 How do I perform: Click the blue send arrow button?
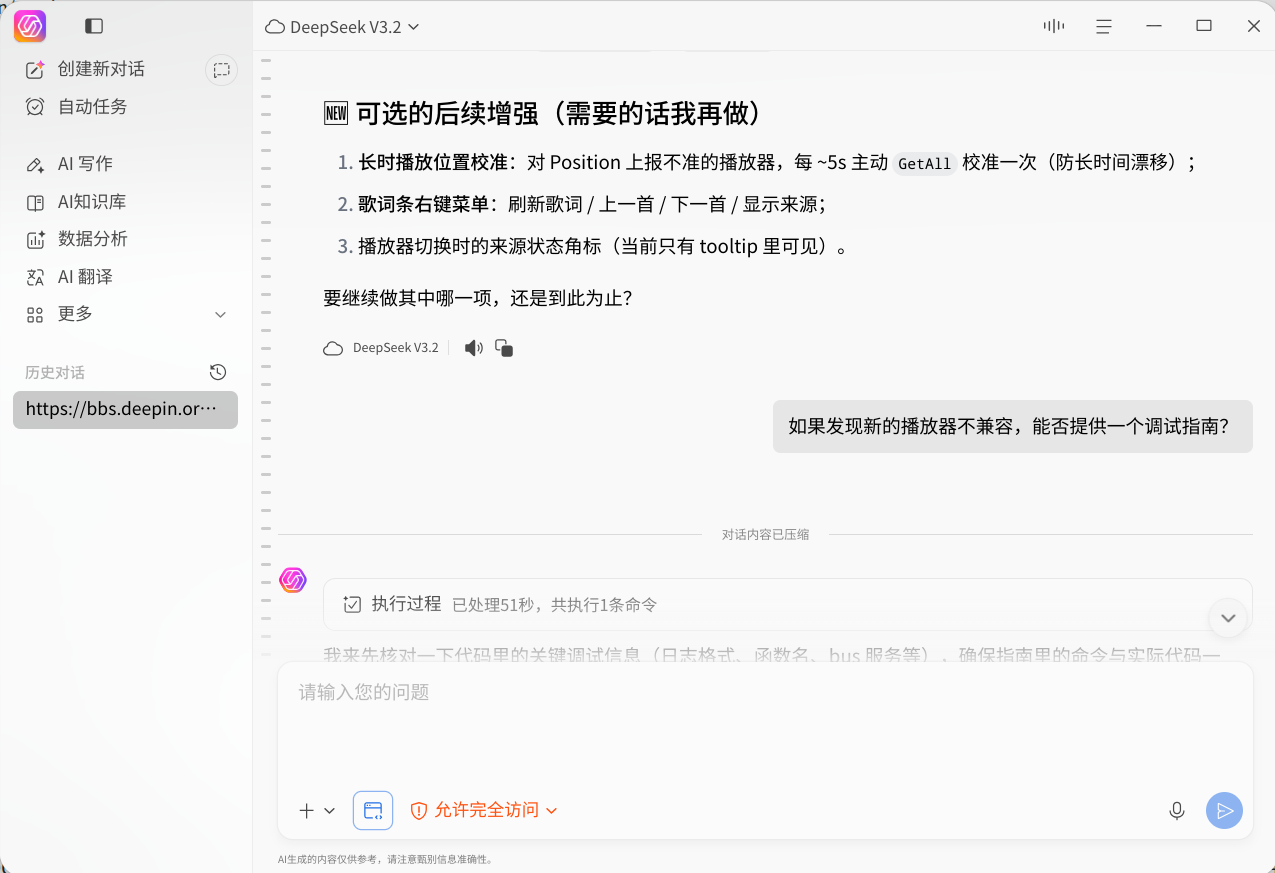coord(1224,810)
